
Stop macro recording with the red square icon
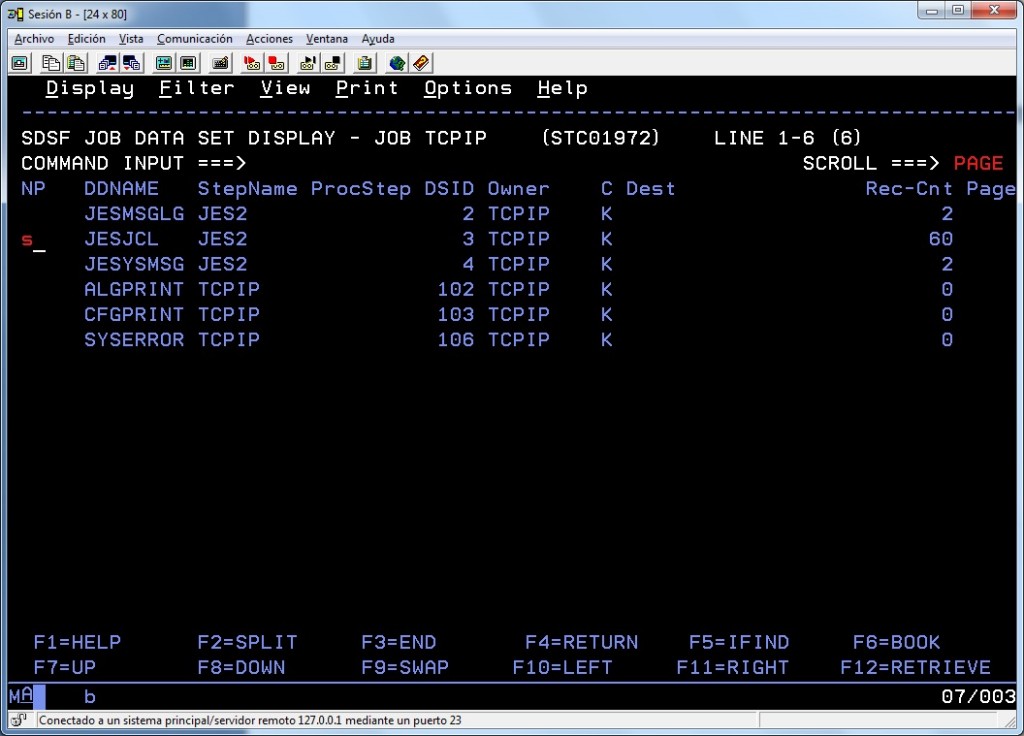276,63
